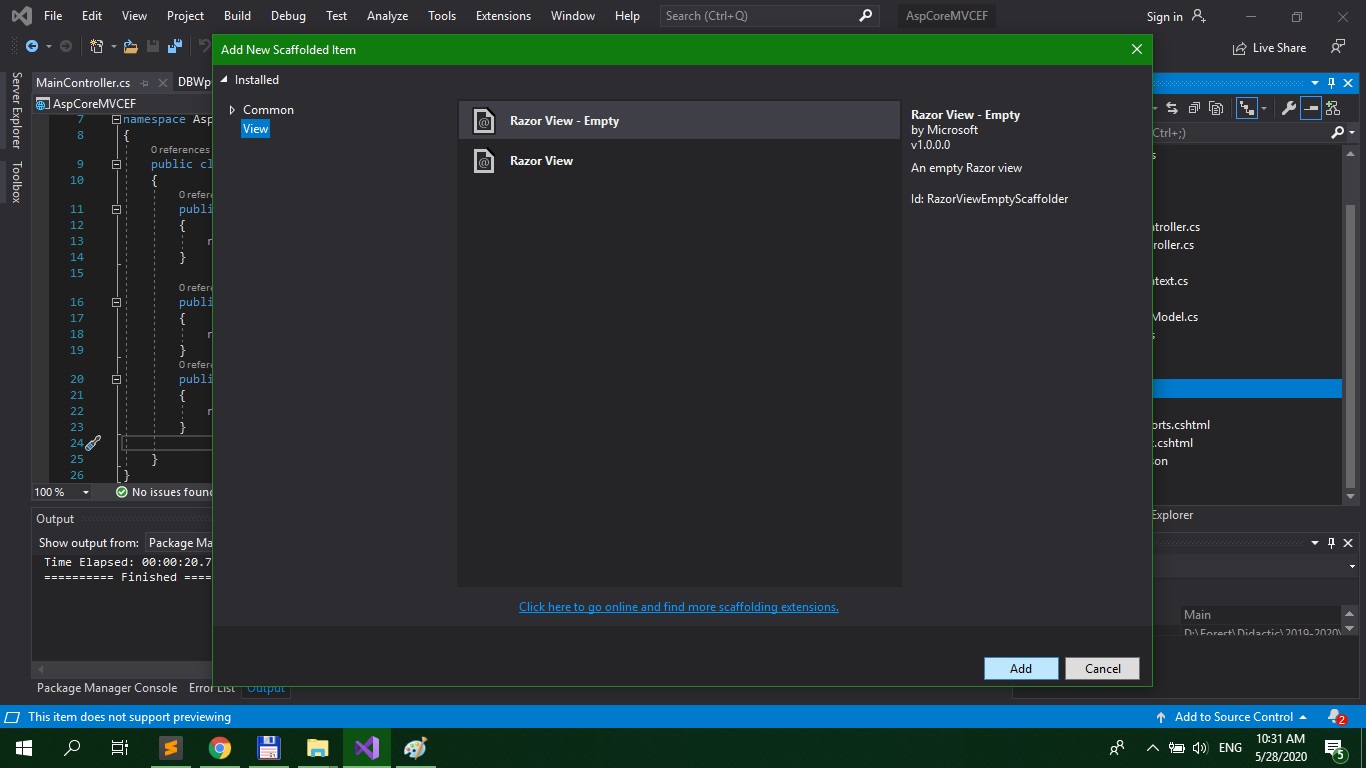Collapse the method outline on line 11
Image resolution: width=1366 pixels, height=768 pixels.
pyautogui.click(x=116, y=210)
